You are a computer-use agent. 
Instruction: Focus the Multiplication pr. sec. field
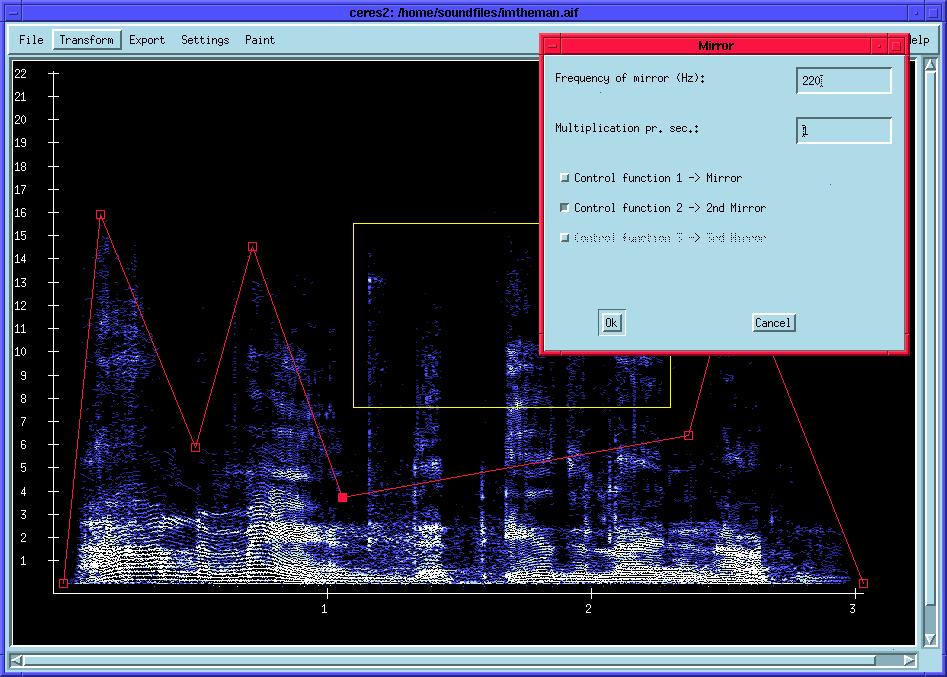[844, 130]
